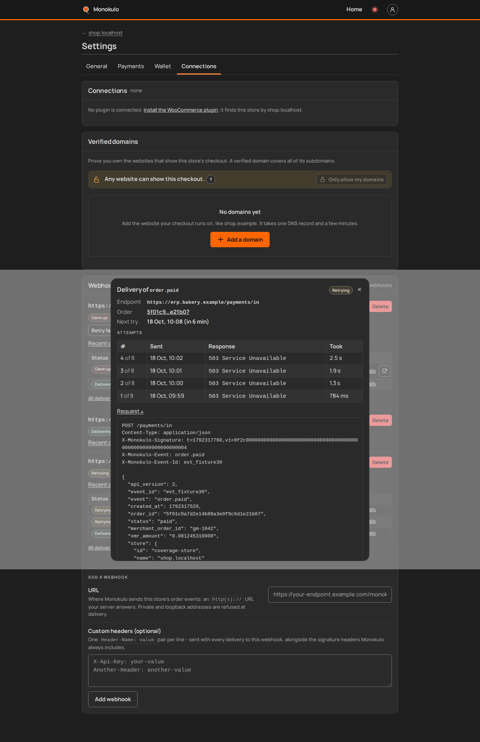
Task: Click the '3 of 8' attempt row
Action: [x=240, y=371]
